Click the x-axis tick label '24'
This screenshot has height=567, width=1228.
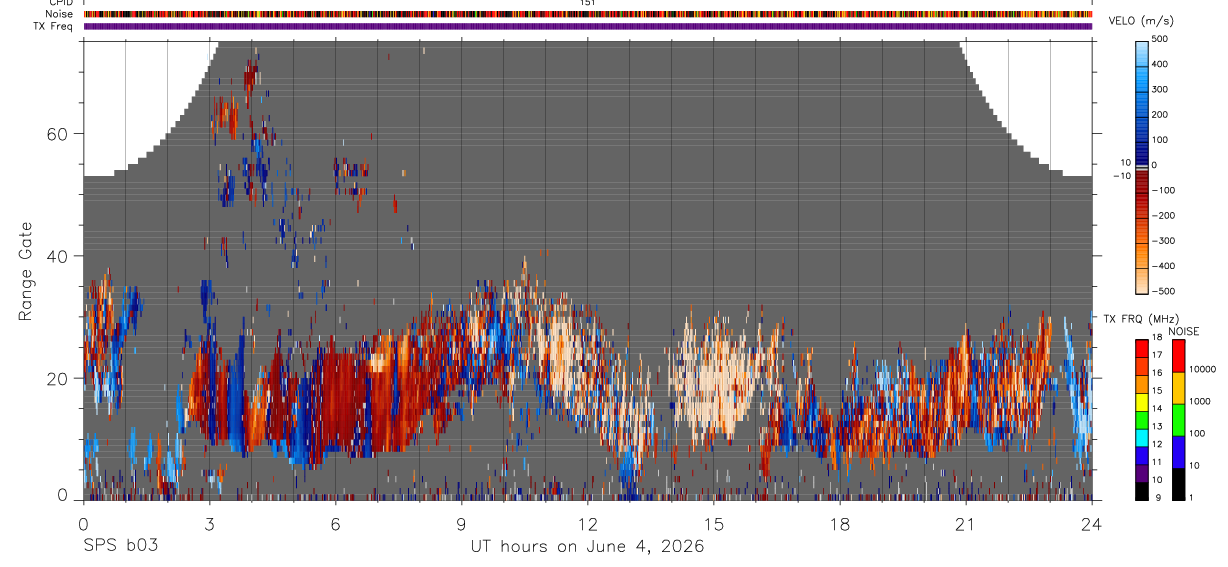1092,523
